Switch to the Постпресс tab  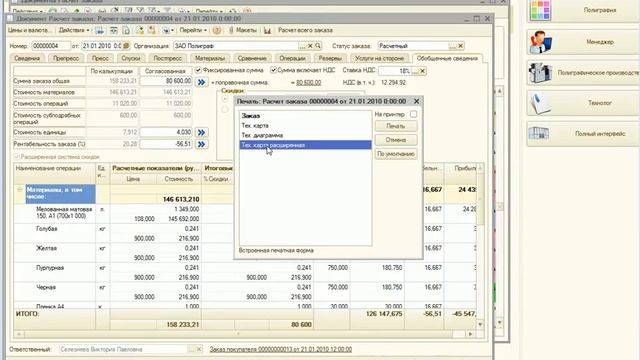pyautogui.click(x=167, y=58)
